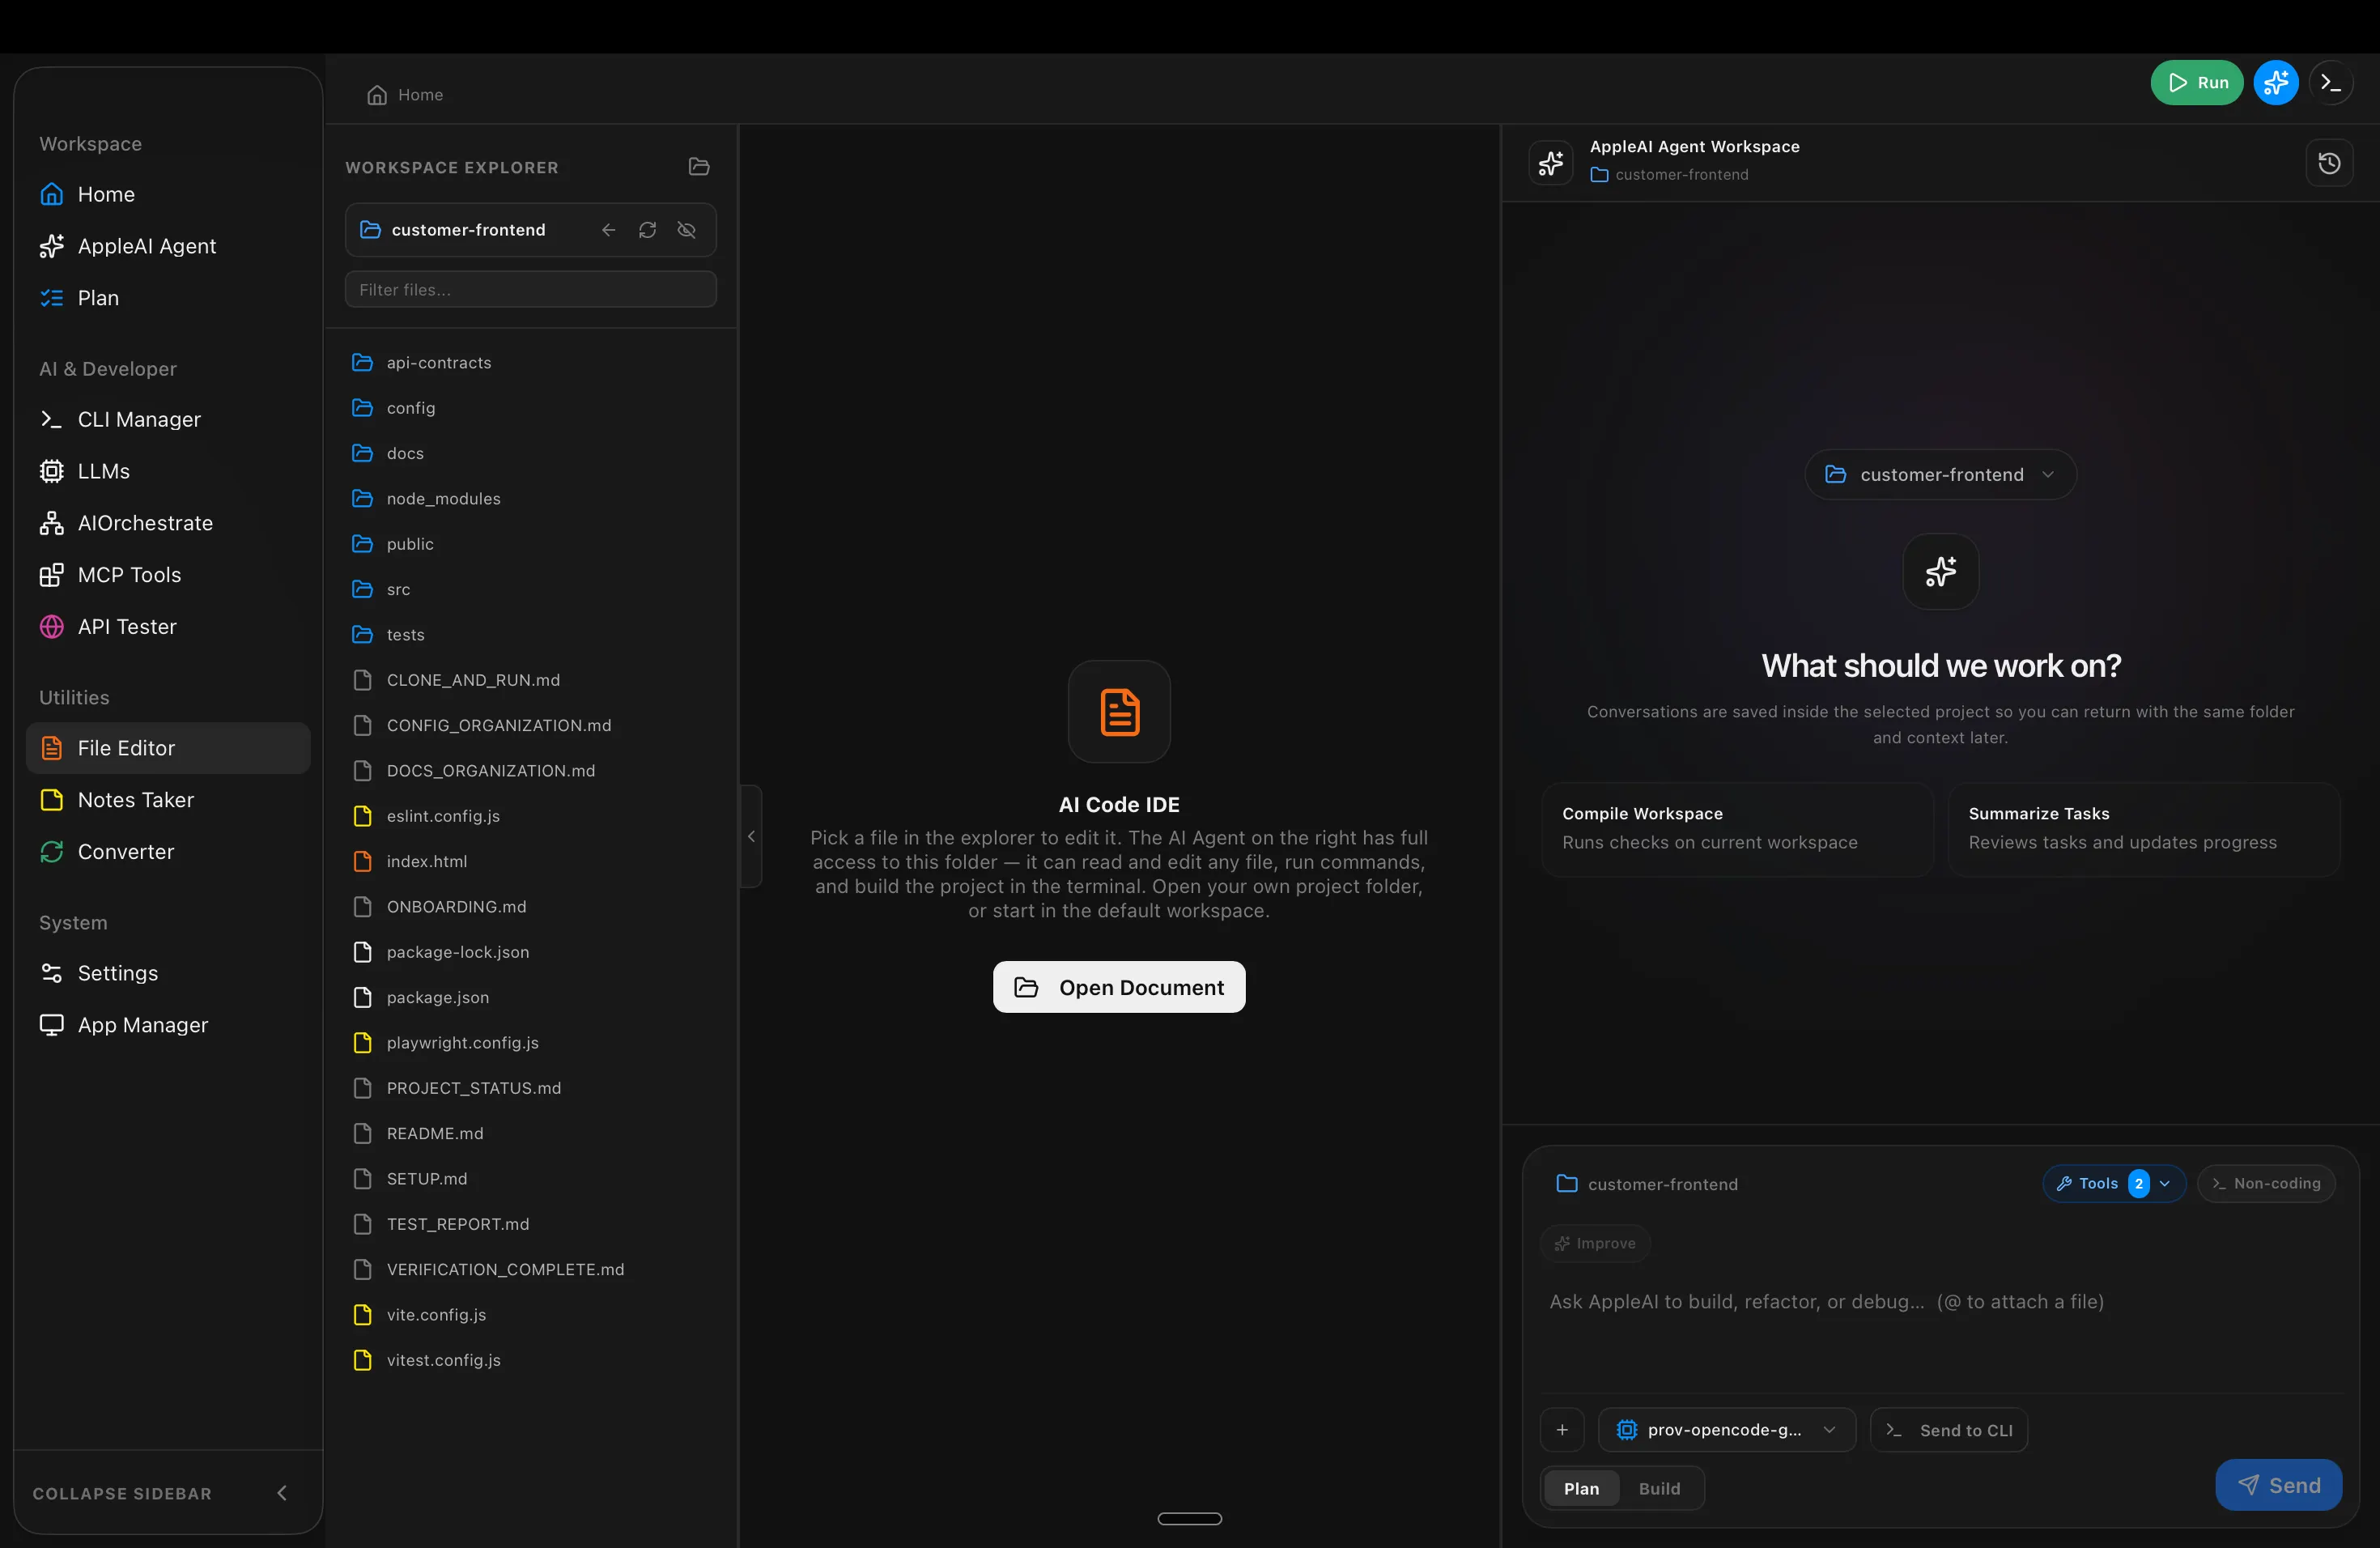This screenshot has width=2380, height=1548.
Task: Open CLONE_AND_RUN.md file
Action: [530, 680]
